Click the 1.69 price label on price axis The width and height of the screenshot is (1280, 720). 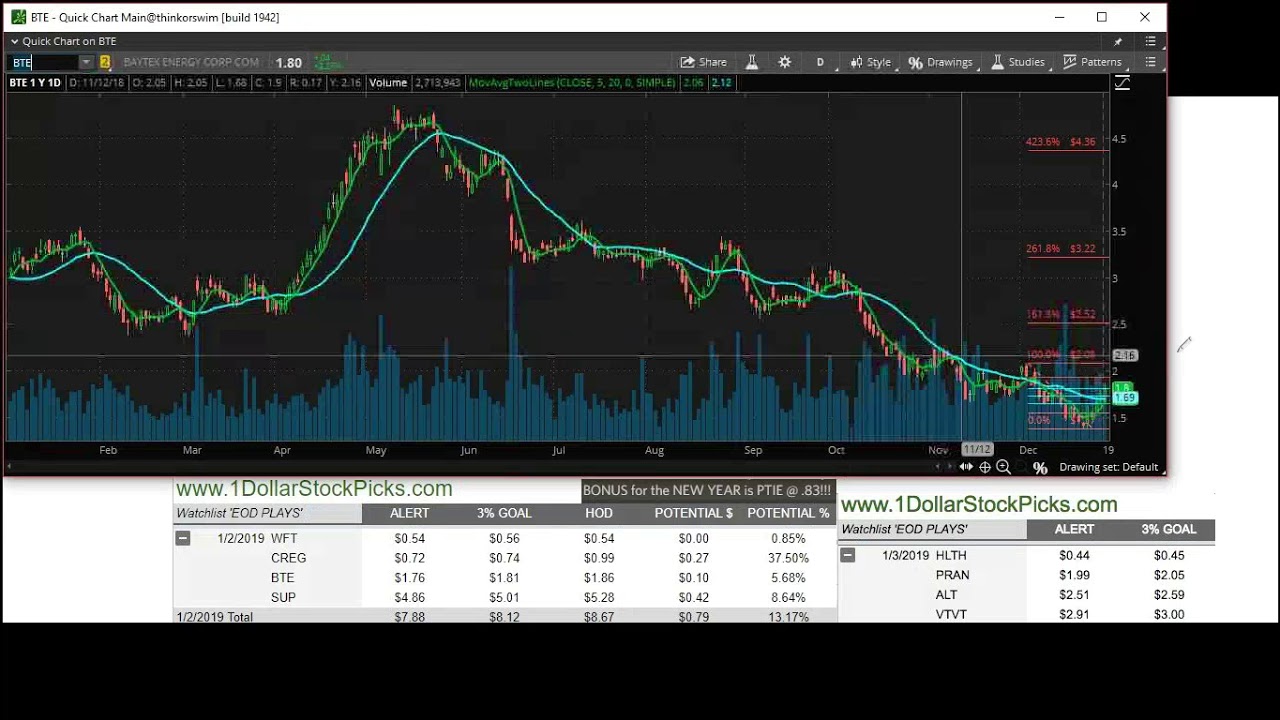click(x=1124, y=398)
